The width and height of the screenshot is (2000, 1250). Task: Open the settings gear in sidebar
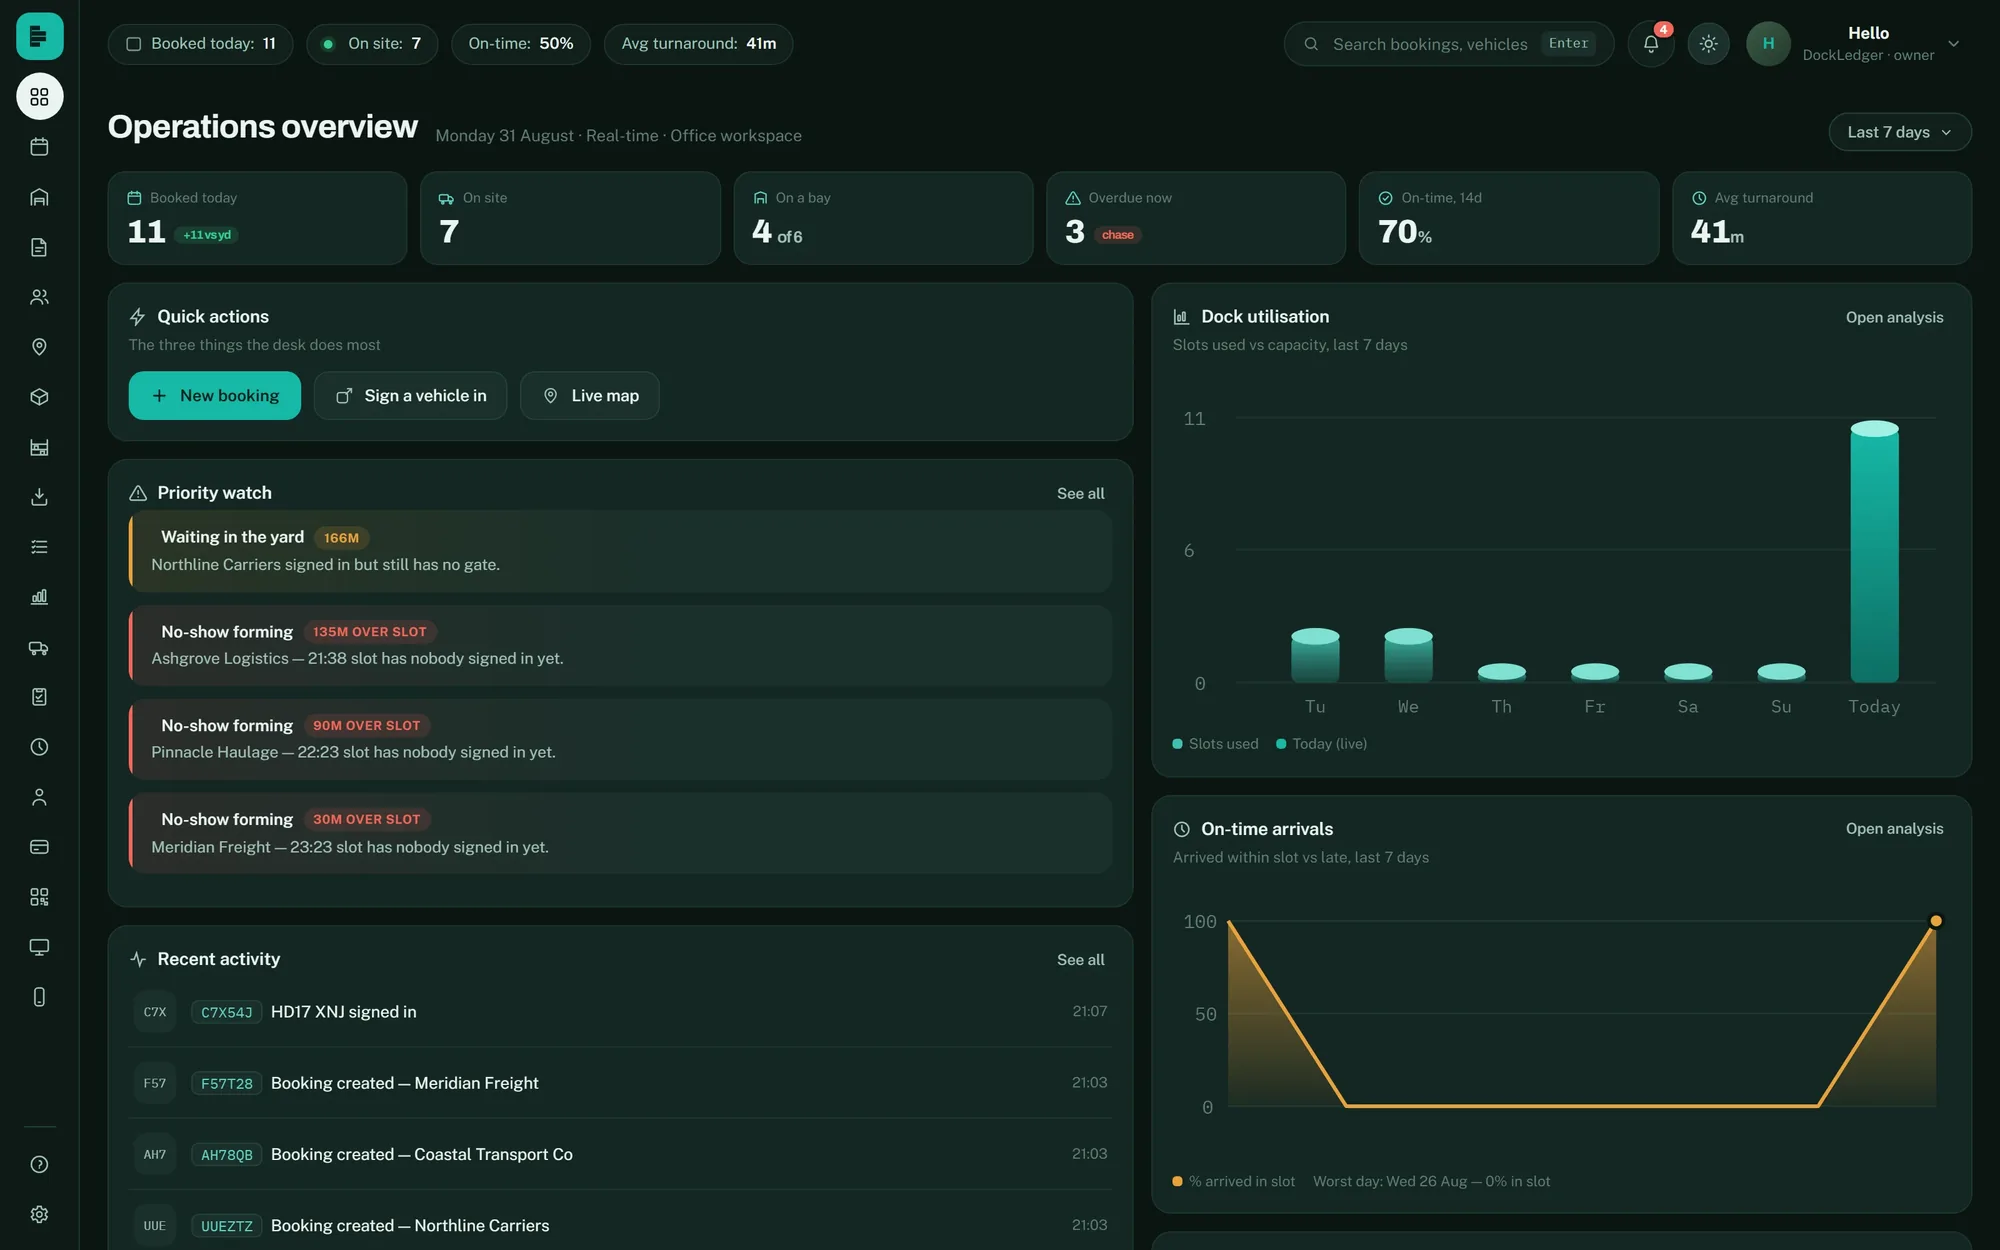(x=39, y=1214)
